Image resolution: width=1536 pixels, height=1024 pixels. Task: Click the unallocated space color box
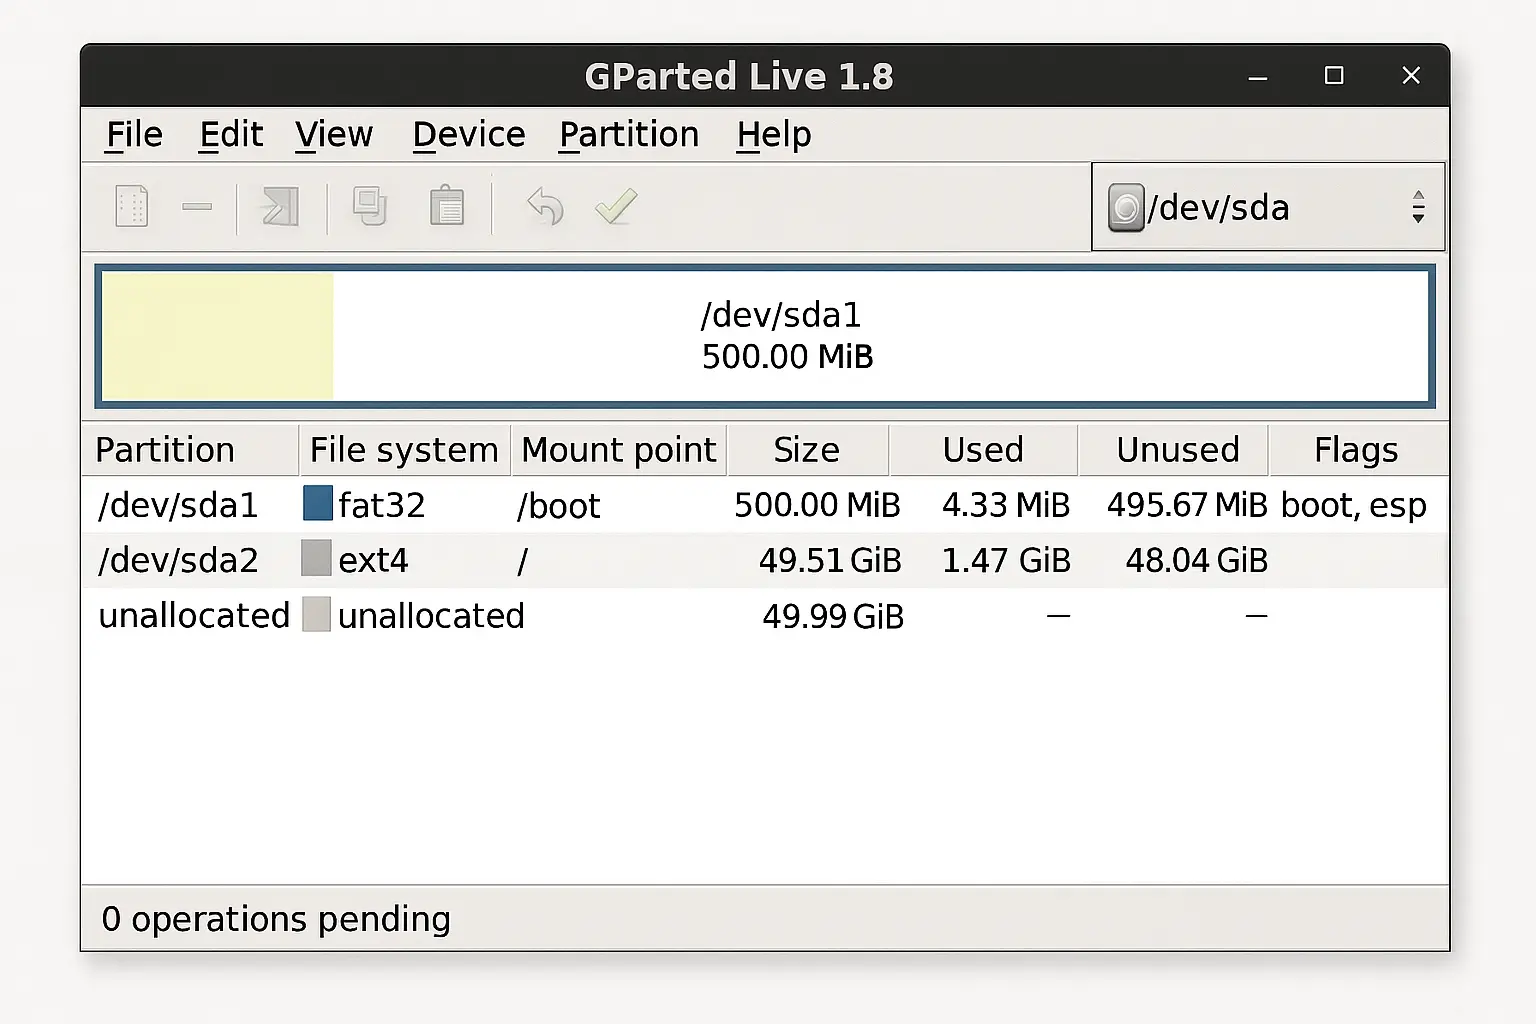click(316, 614)
